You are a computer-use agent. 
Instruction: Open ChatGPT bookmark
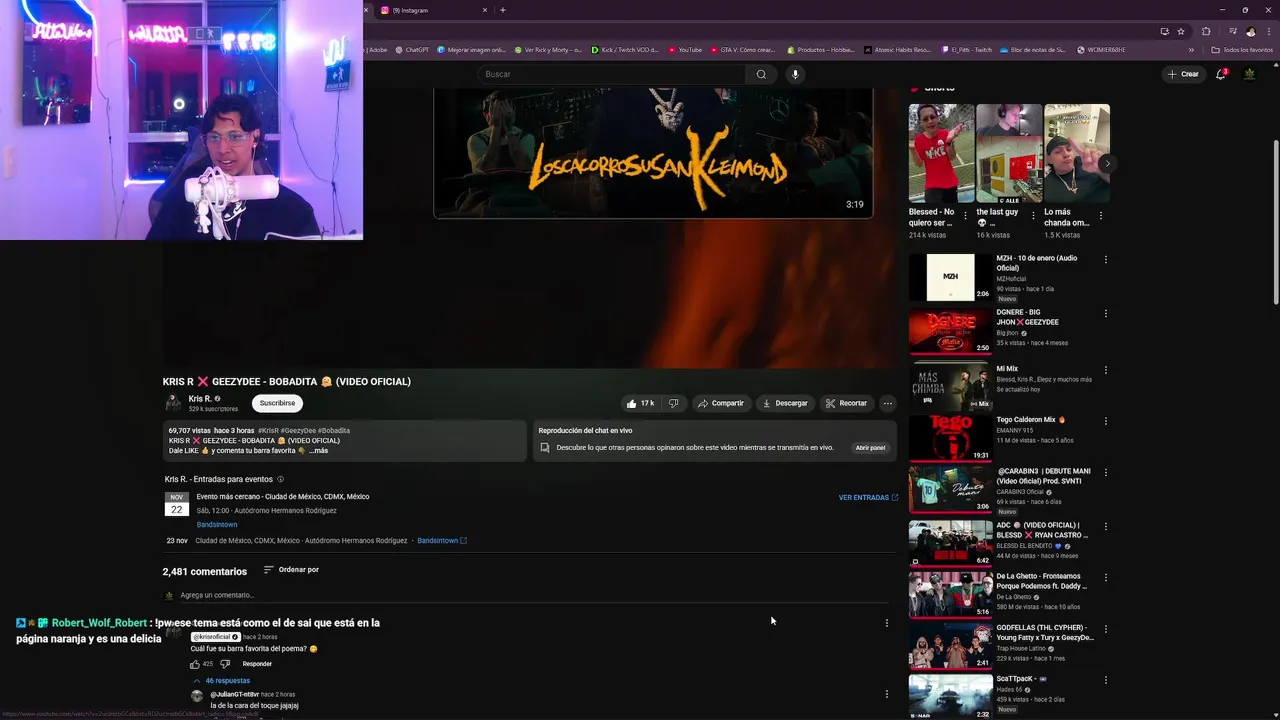(x=412, y=50)
